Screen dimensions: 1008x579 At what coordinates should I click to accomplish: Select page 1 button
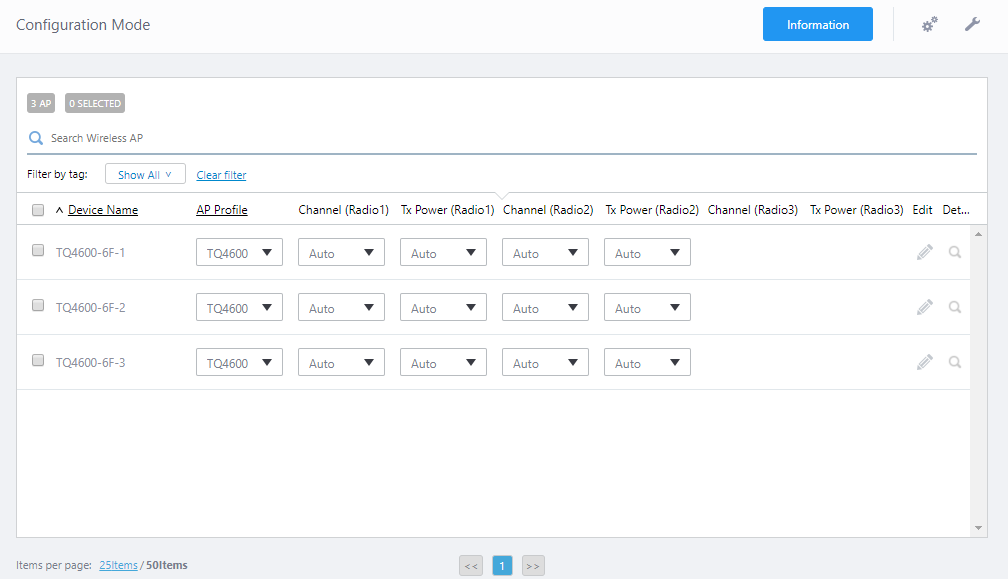(x=502, y=566)
